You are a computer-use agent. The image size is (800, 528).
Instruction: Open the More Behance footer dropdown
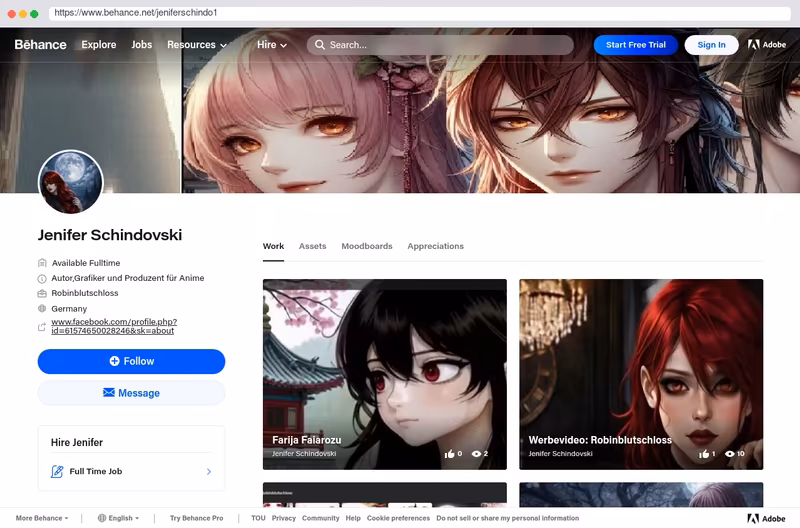coord(42,518)
